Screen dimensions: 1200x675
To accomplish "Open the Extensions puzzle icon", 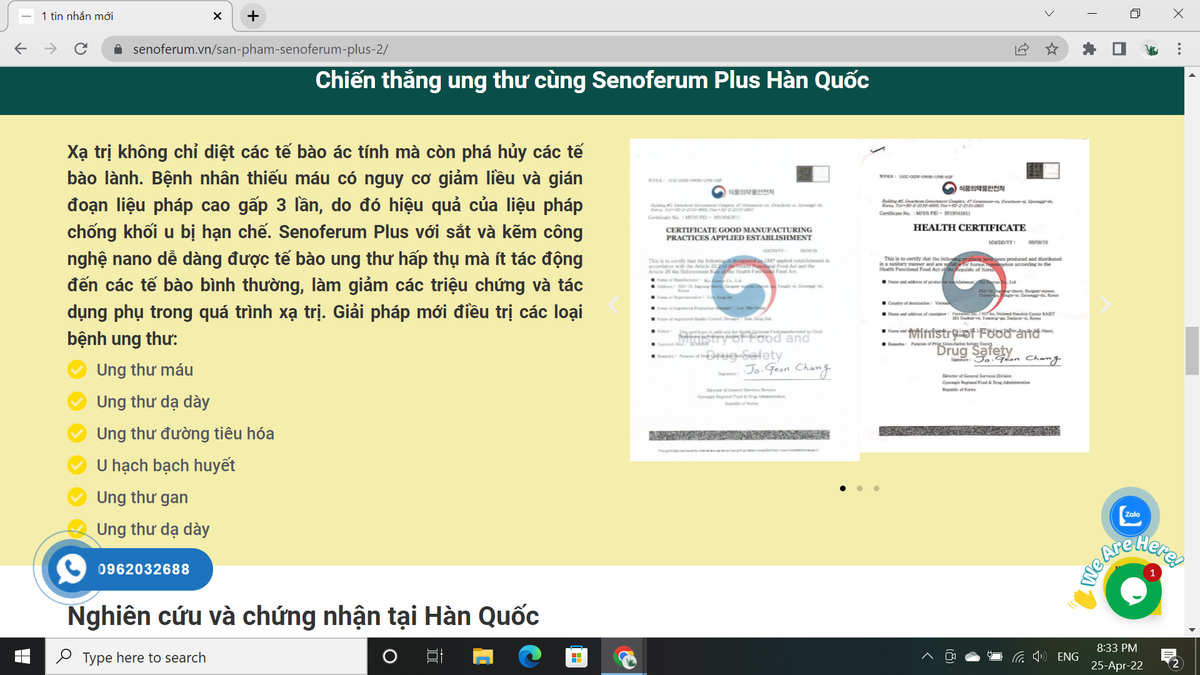I will click(1089, 47).
